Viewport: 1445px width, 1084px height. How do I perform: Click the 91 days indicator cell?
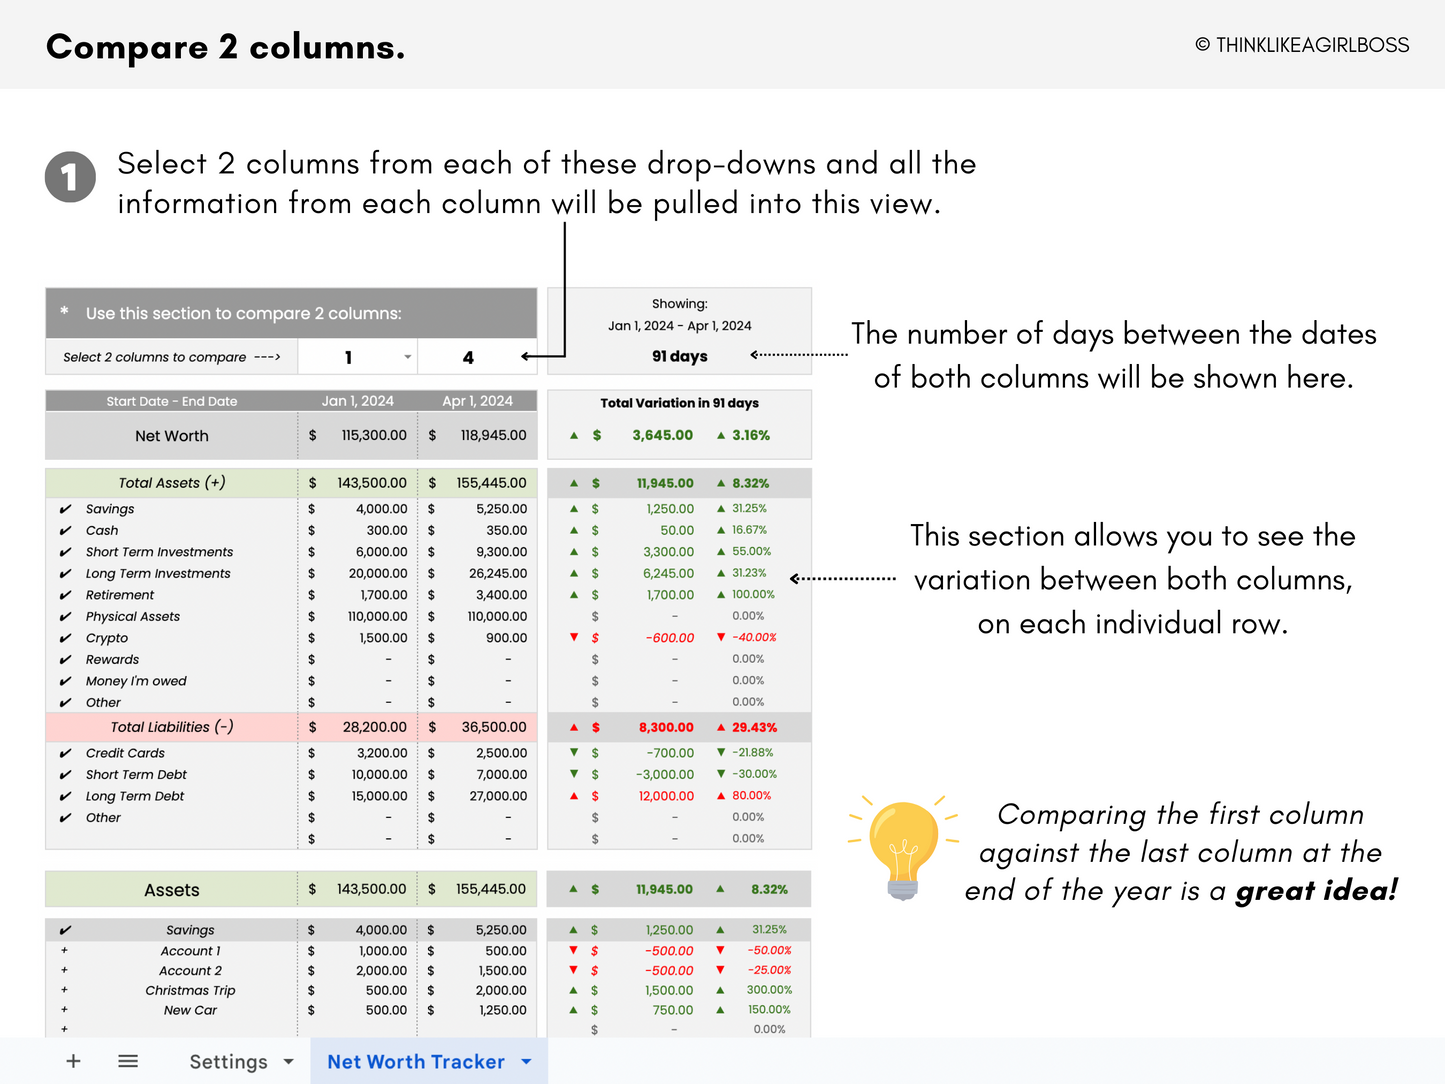(679, 356)
